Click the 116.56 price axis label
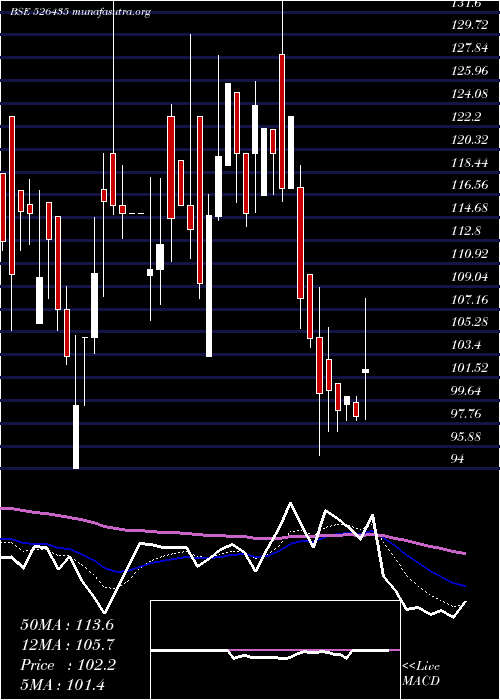Viewport: 500px width, 700px height. [468, 185]
